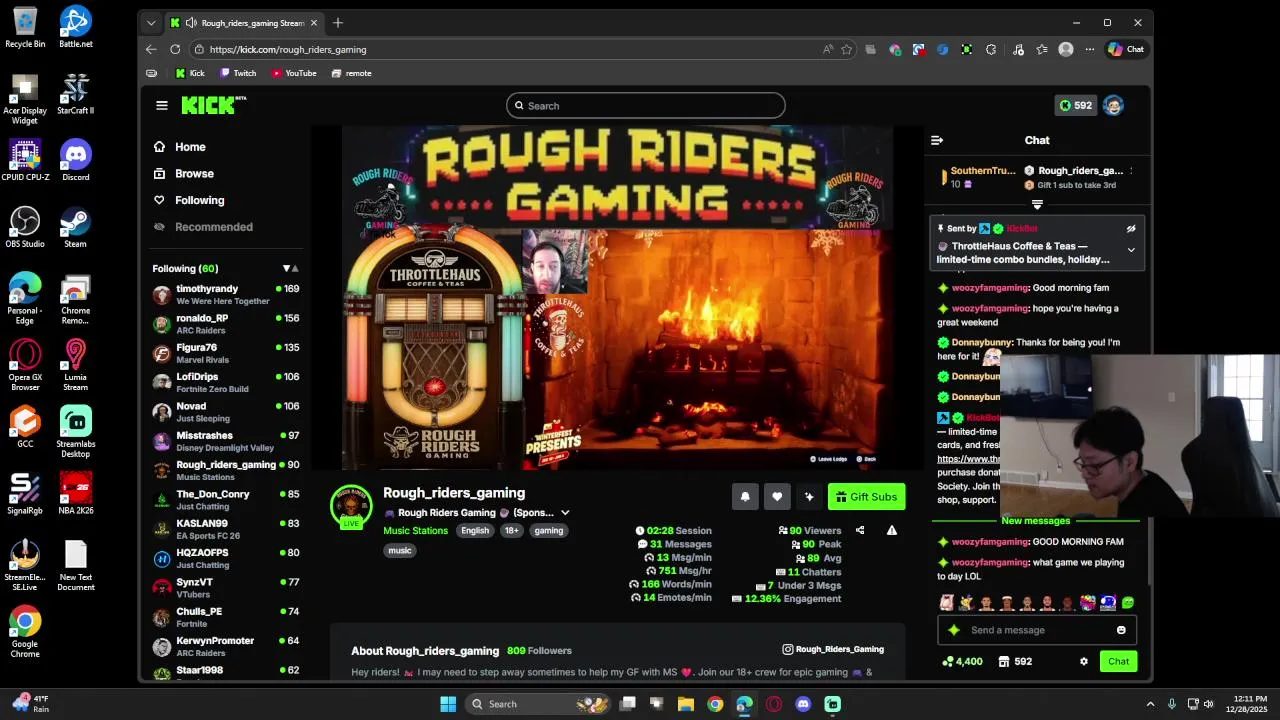Open a new browser tab
Viewport: 1280px width, 720px height.
click(x=338, y=23)
